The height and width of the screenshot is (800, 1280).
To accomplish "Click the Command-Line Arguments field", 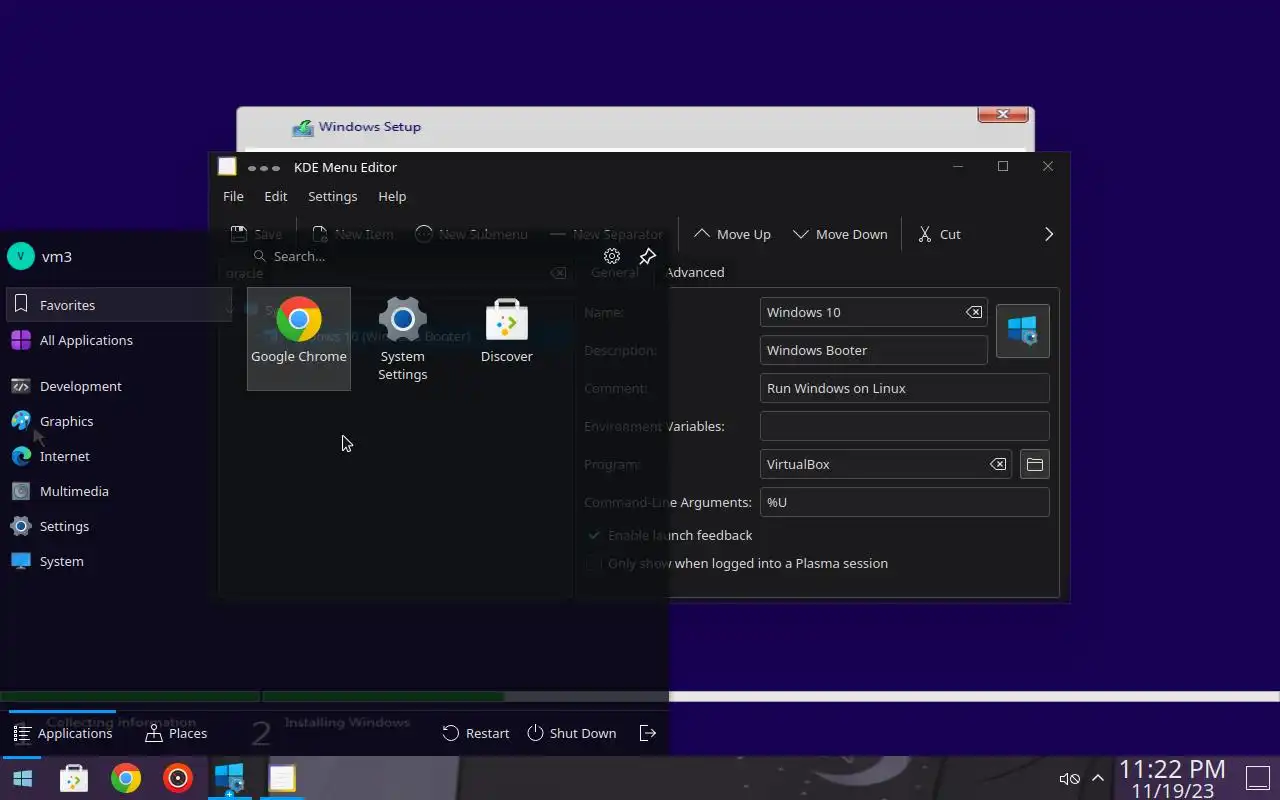I will [x=904, y=502].
